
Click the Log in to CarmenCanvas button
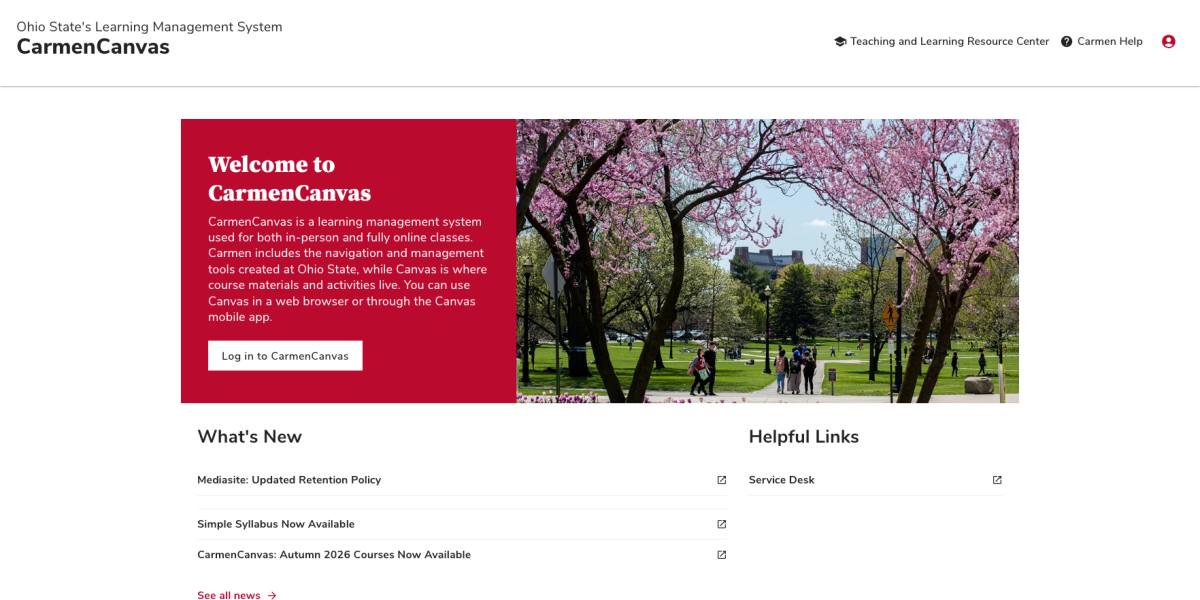pyautogui.click(x=285, y=356)
